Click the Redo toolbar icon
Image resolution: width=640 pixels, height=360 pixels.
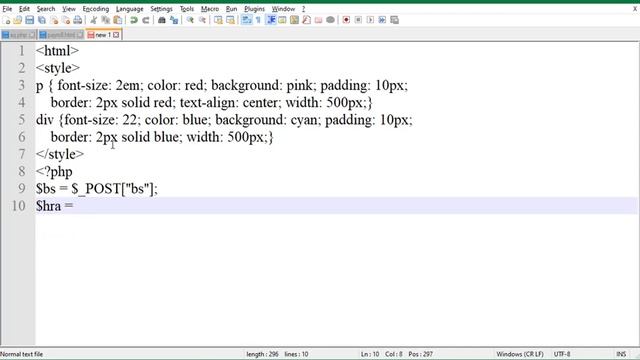(x=146, y=20)
